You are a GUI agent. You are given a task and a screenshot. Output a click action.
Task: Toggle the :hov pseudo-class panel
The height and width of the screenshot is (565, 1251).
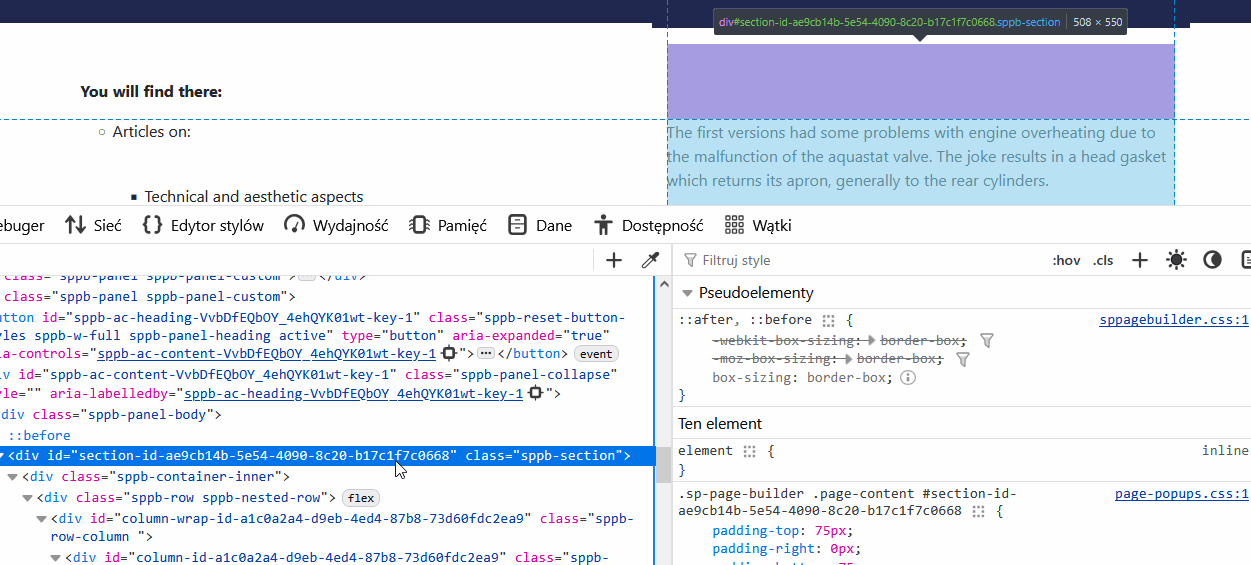point(1066,260)
